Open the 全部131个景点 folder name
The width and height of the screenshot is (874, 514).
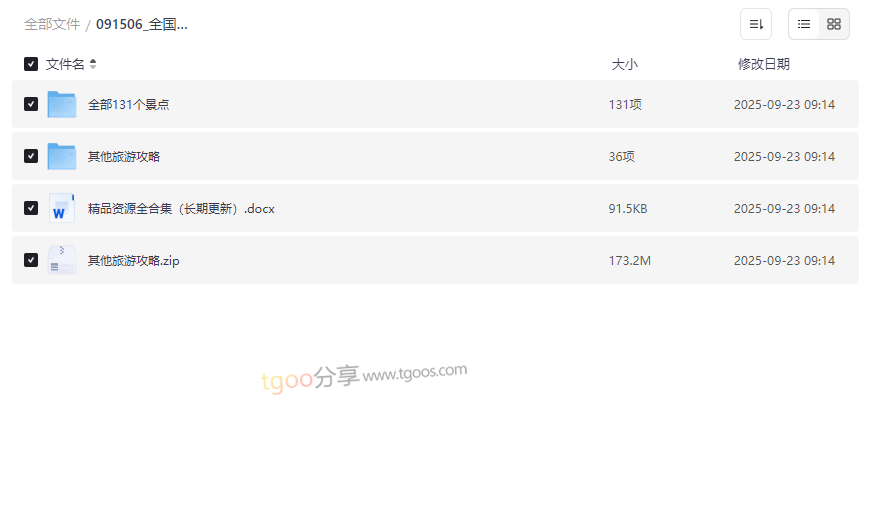(x=129, y=104)
